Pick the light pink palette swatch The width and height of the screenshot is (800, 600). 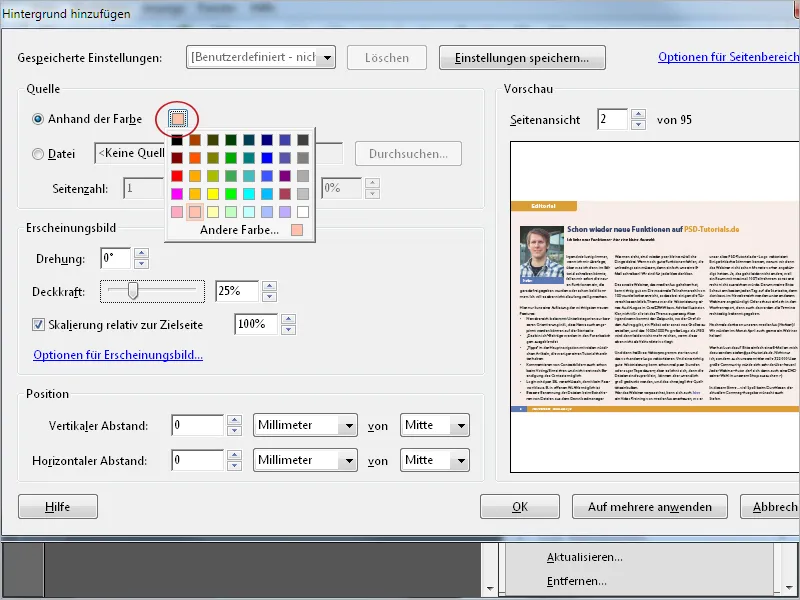(x=177, y=212)
